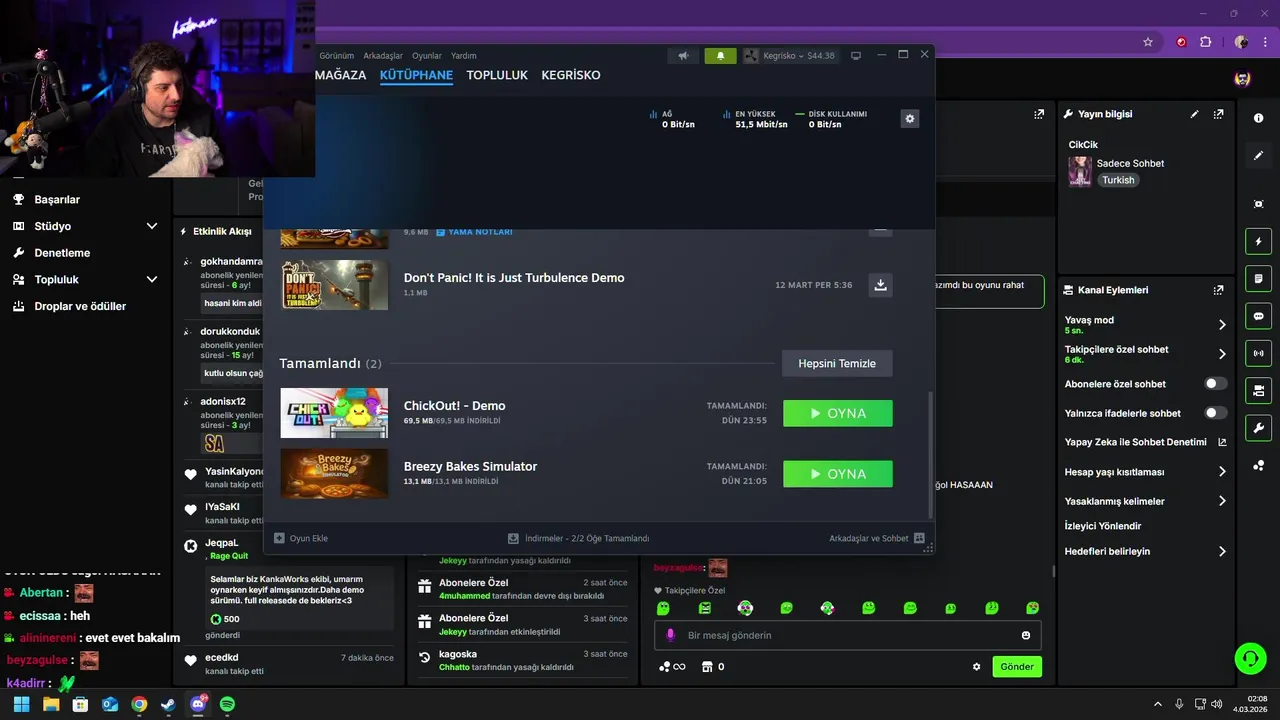Open Chrome extensions puzzle icon

(x=1205, y=42)
